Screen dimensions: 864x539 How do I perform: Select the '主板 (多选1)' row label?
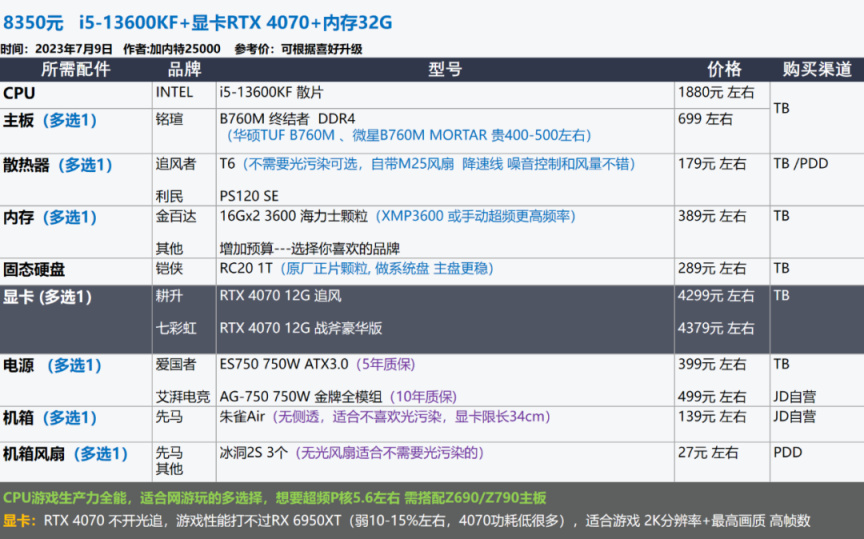tap(50, 120)
